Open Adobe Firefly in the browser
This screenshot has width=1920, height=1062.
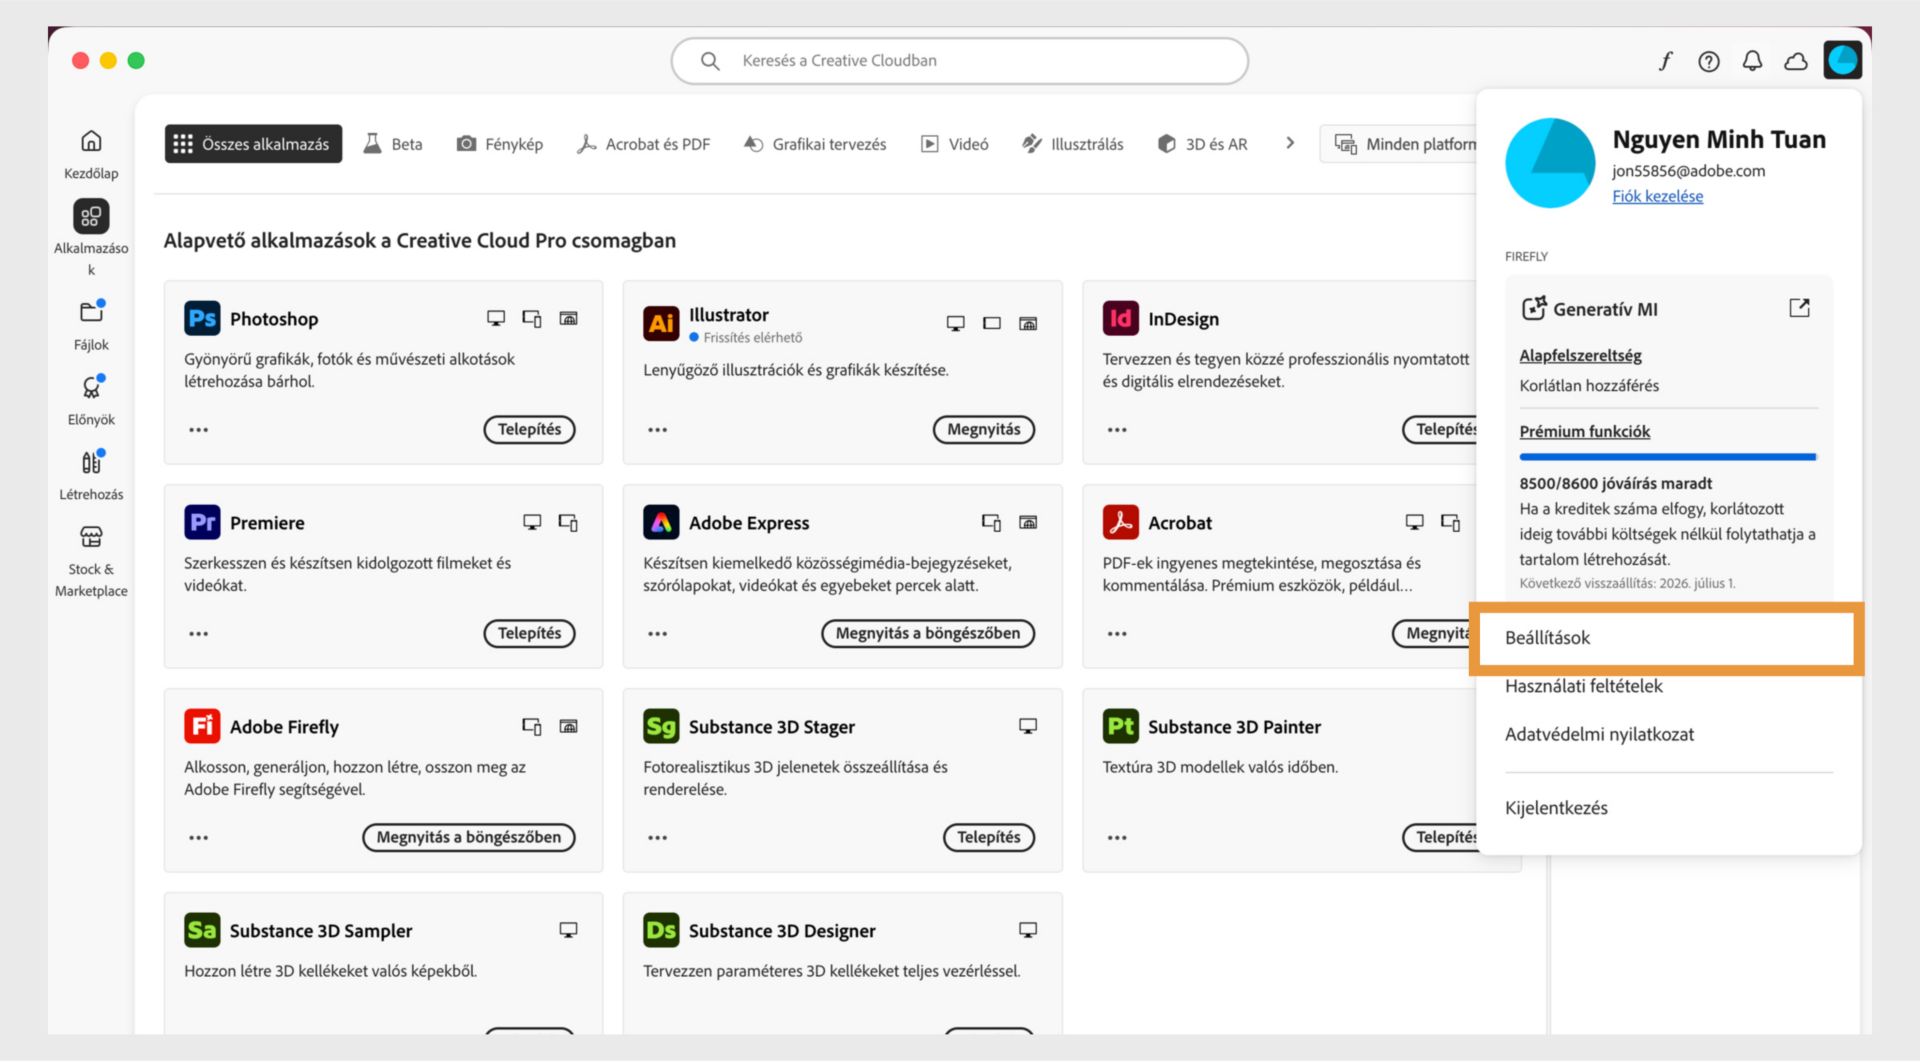(x=468, y=837)
